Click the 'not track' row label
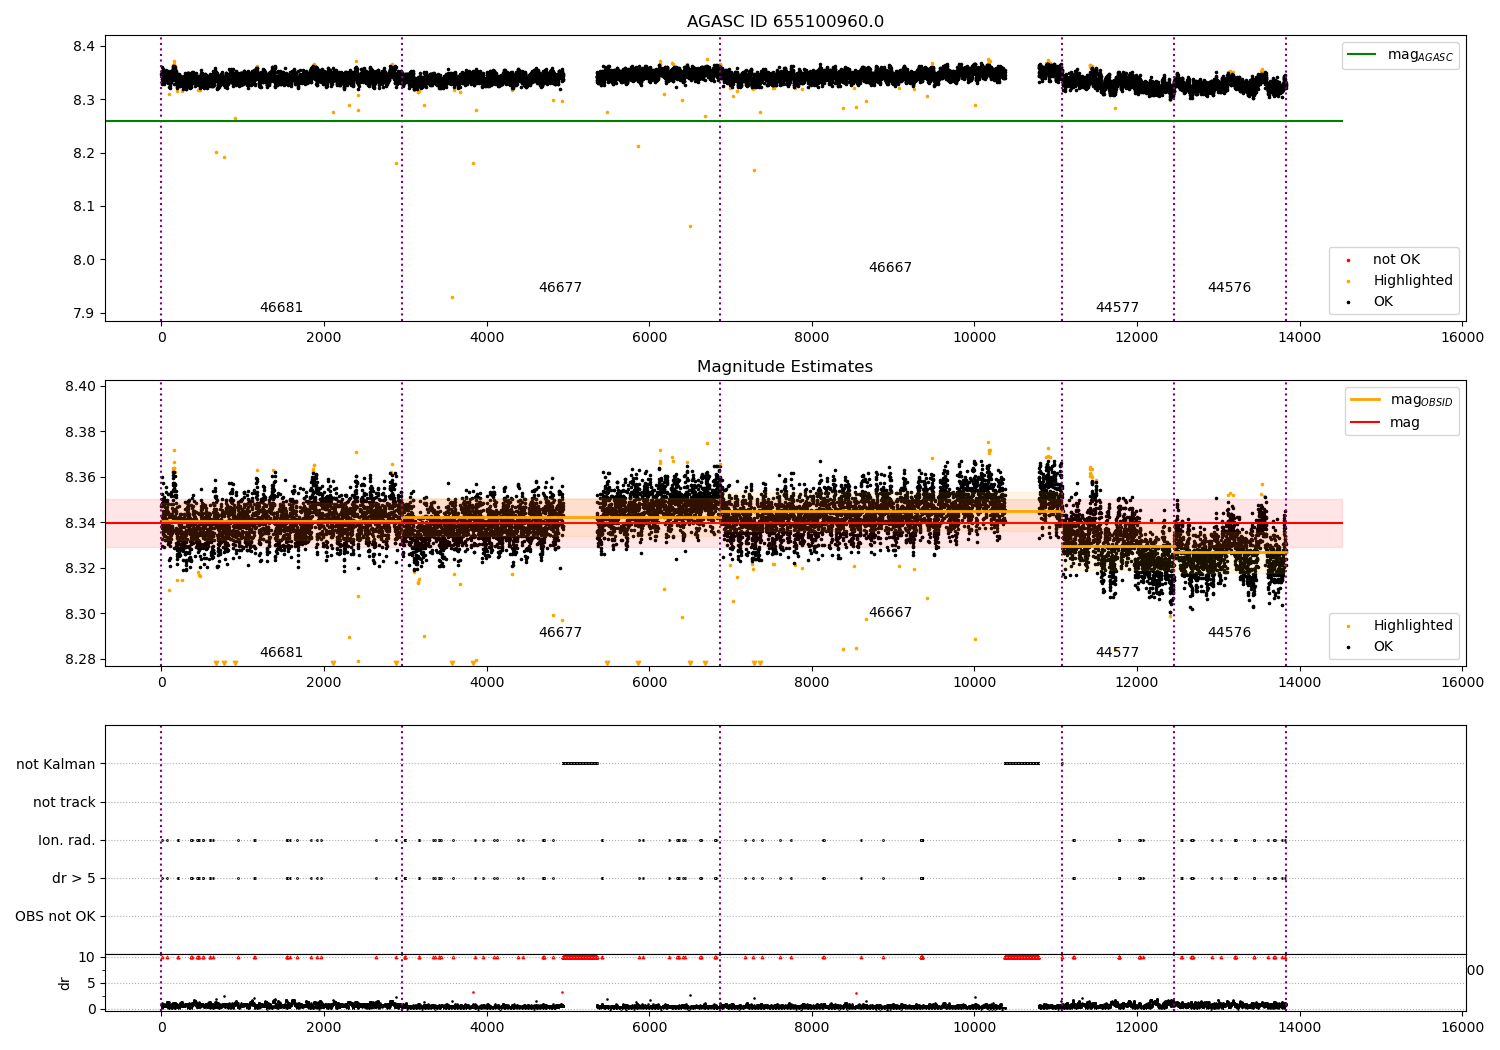Viewport: 1500px width, 1050px height. [64, 803]
